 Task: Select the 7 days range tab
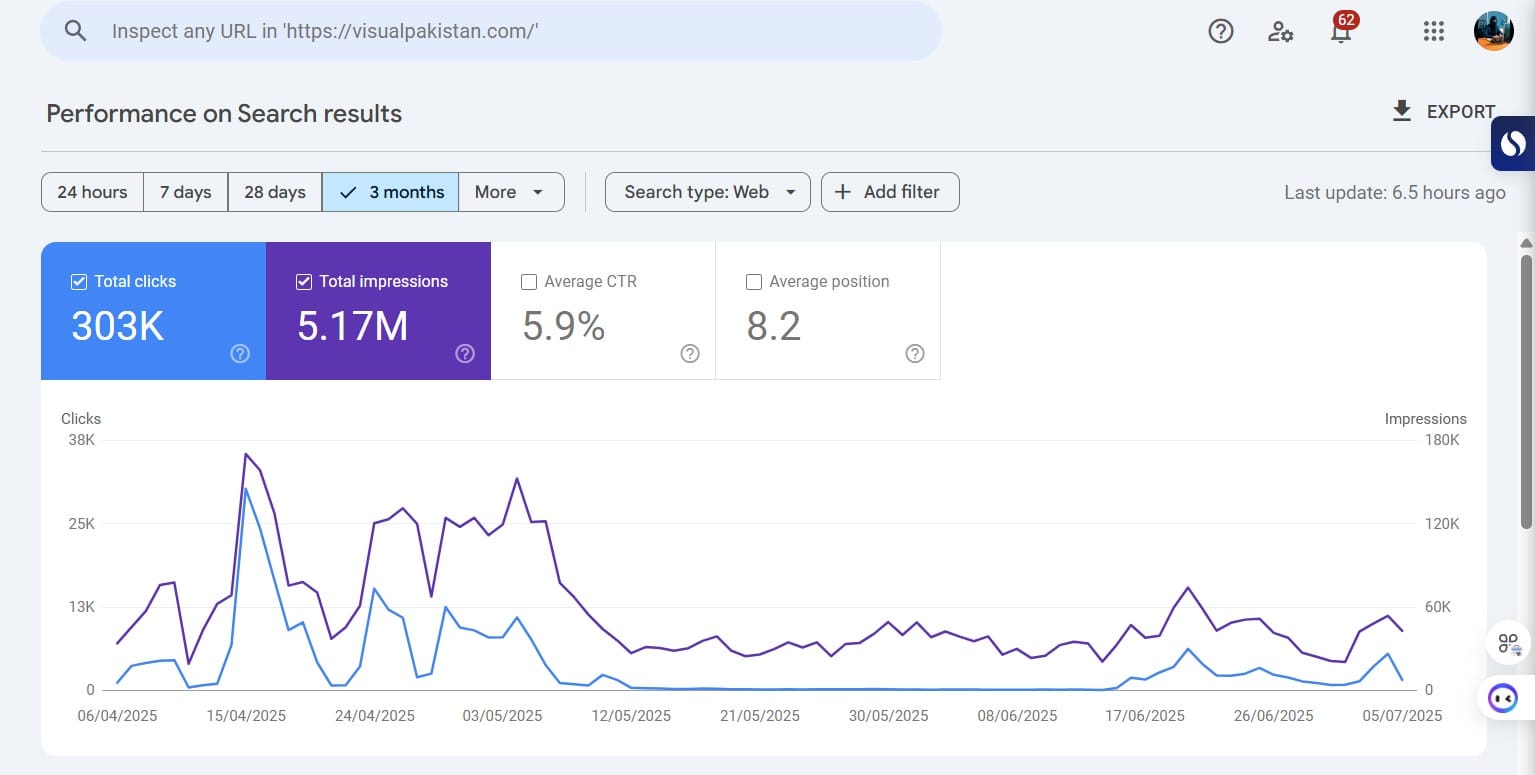pyautogui.click(x=186, y=192)
